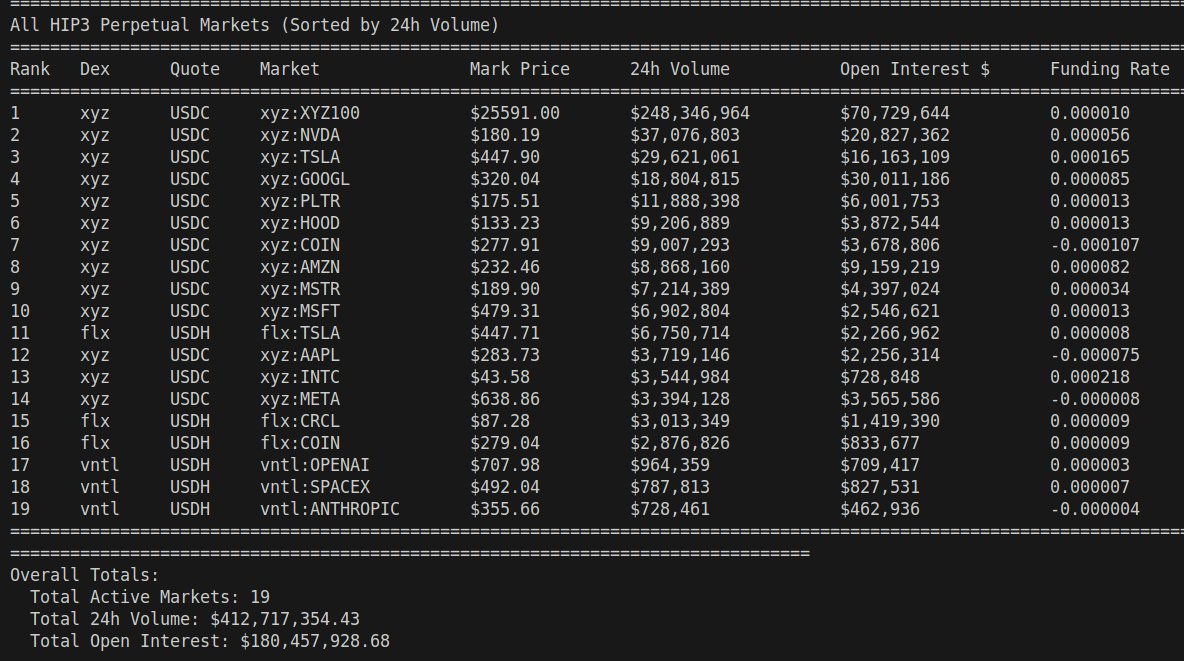1184x661 pixels.
Task: Click the -0.000107 funding rate for COIN
Action: (1094, 245)
